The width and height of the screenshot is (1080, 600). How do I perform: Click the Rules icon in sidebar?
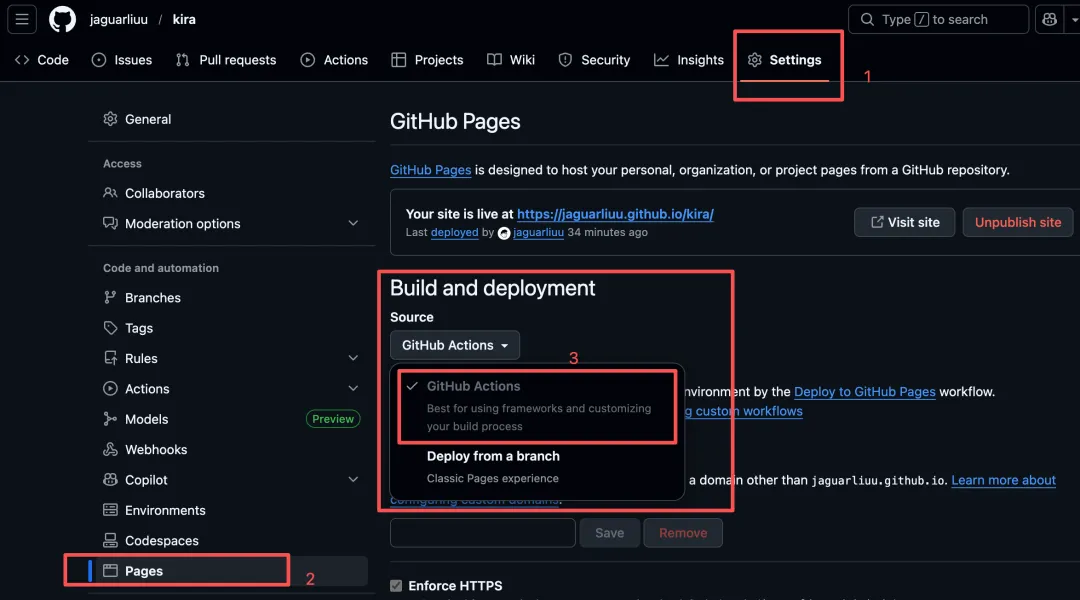click(x=110, y=358)
